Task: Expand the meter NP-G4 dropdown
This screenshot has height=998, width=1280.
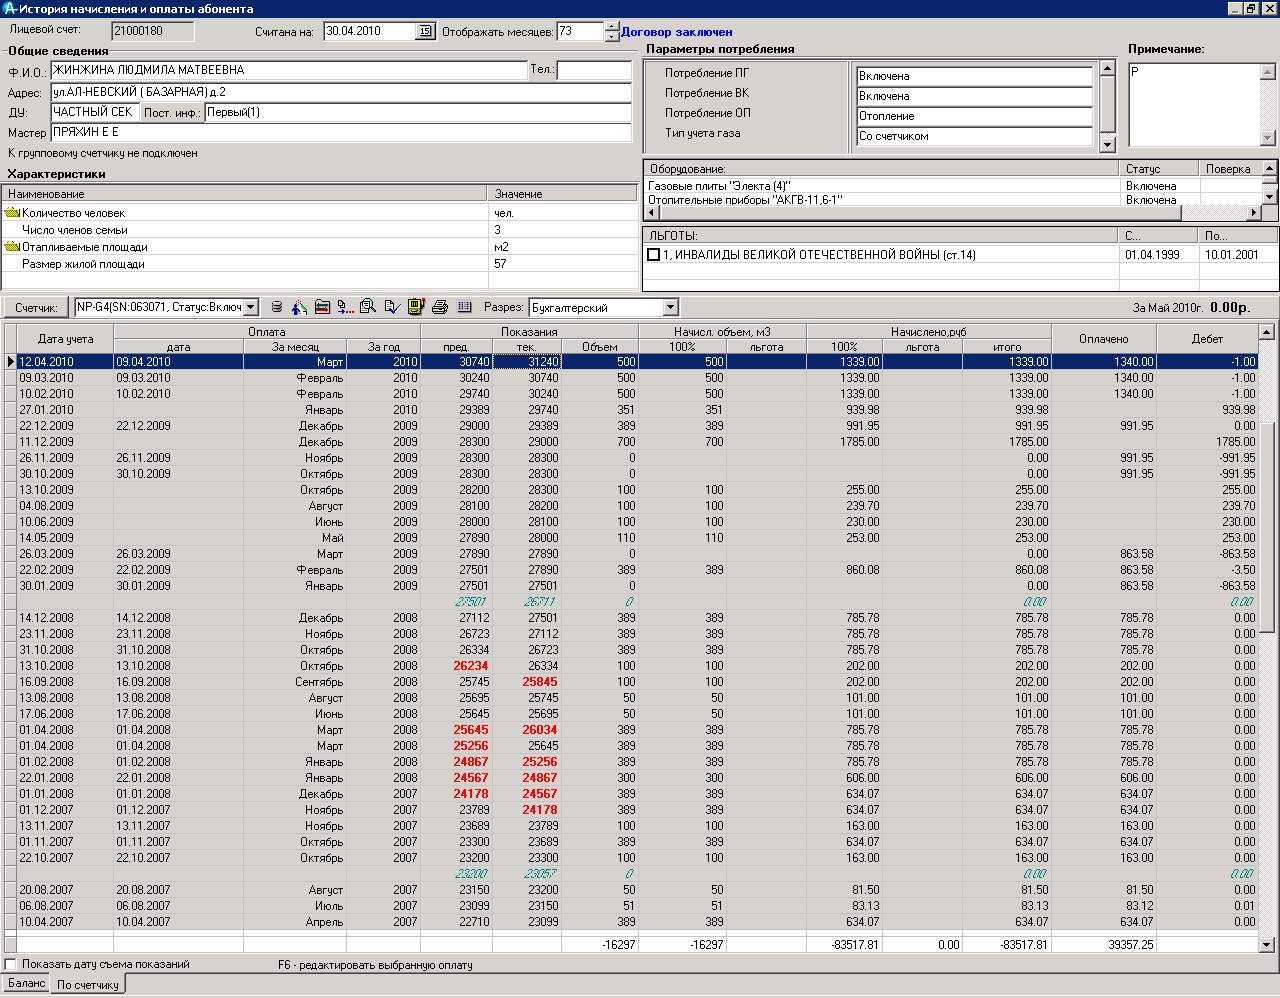Action: [251, 308]
